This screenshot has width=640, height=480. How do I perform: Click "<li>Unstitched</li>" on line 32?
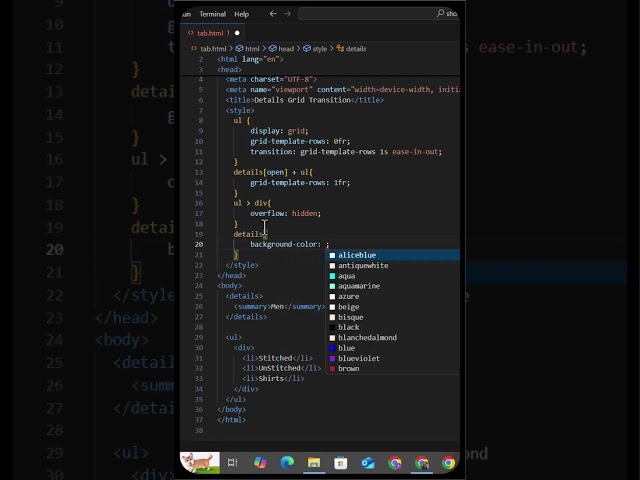coord(281,368)
